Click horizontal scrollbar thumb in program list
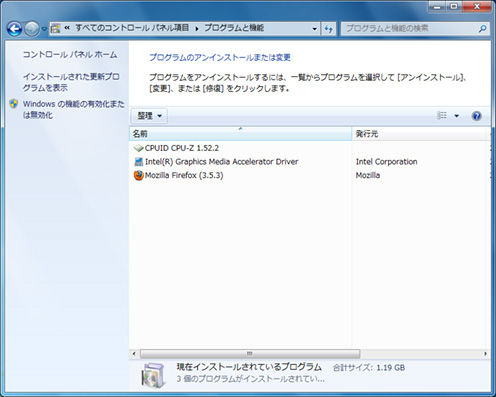This screenshot has height=397, width=496. 250,354
